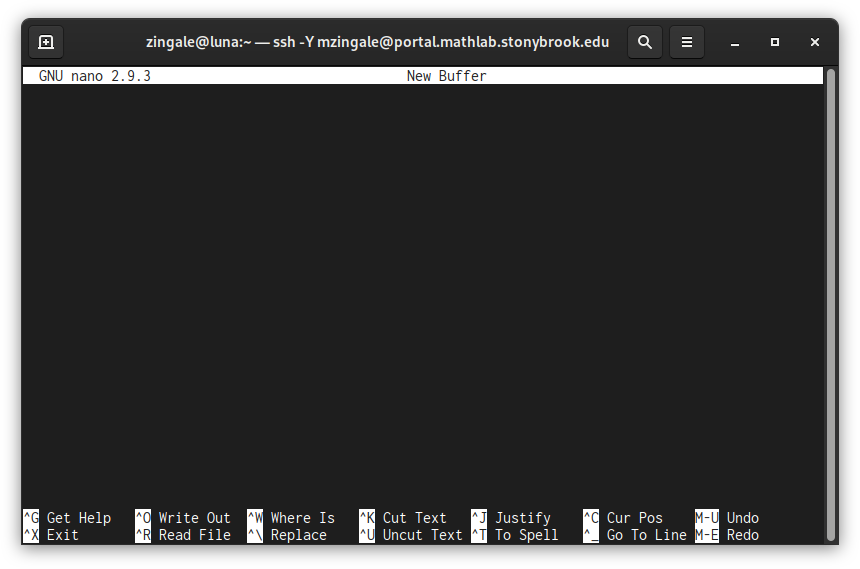Click the ^K Cut Text shortcut

click(x=403, y=518)
